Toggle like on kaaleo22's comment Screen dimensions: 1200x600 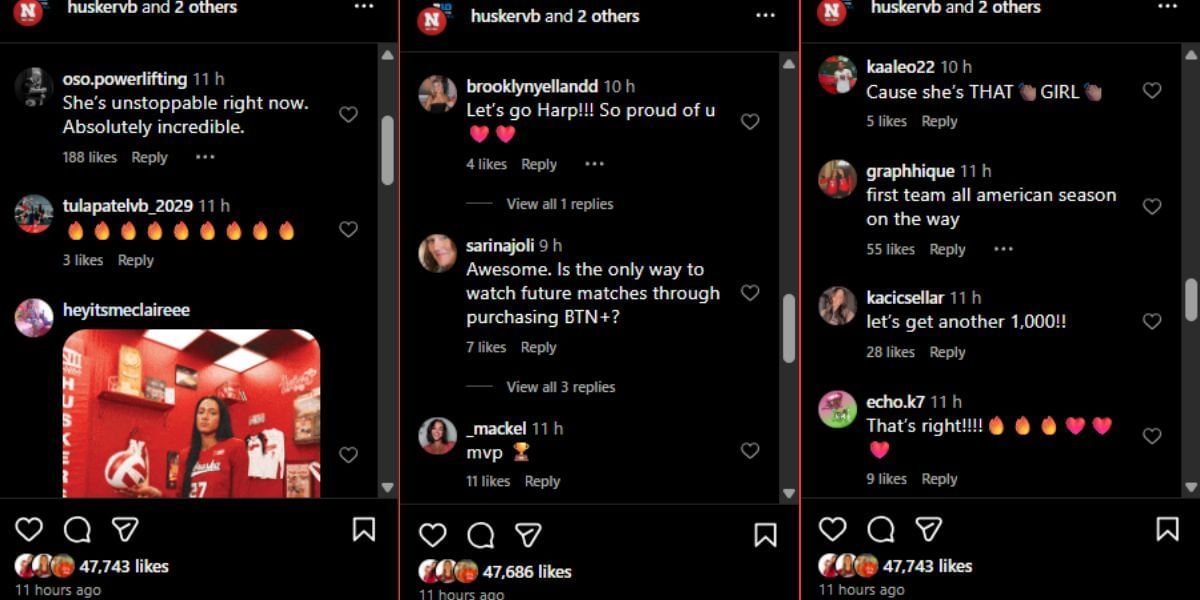(1152, 90)
